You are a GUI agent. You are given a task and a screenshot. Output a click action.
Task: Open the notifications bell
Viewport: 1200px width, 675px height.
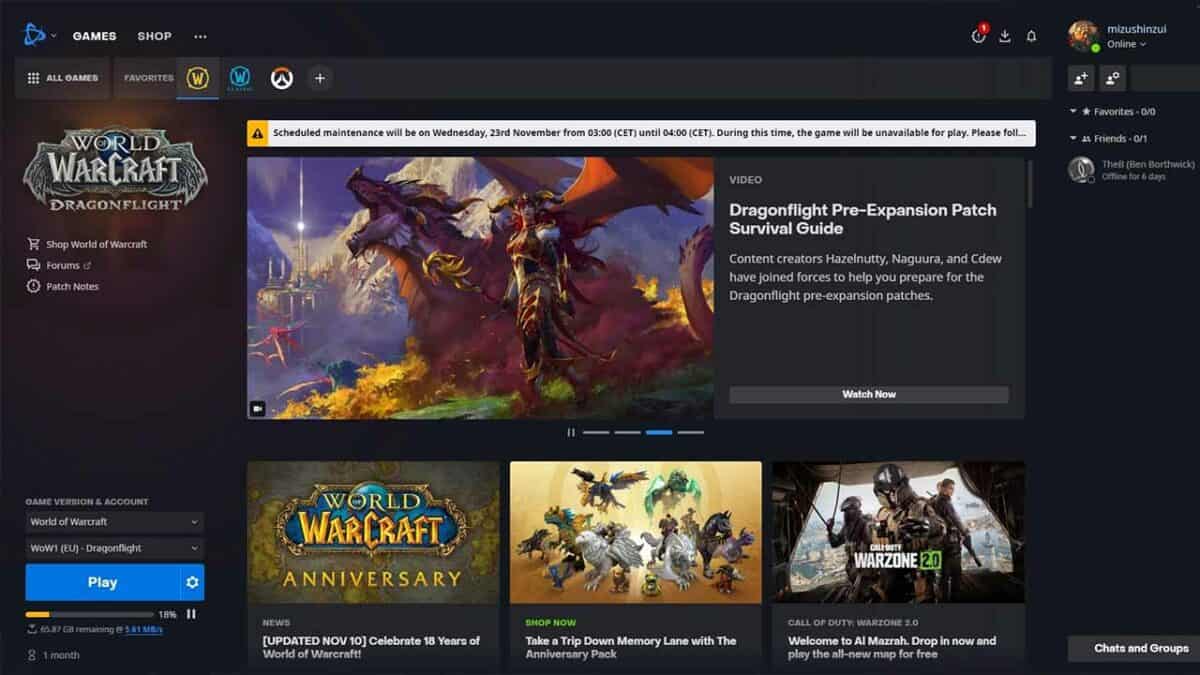pos(1031,36)
